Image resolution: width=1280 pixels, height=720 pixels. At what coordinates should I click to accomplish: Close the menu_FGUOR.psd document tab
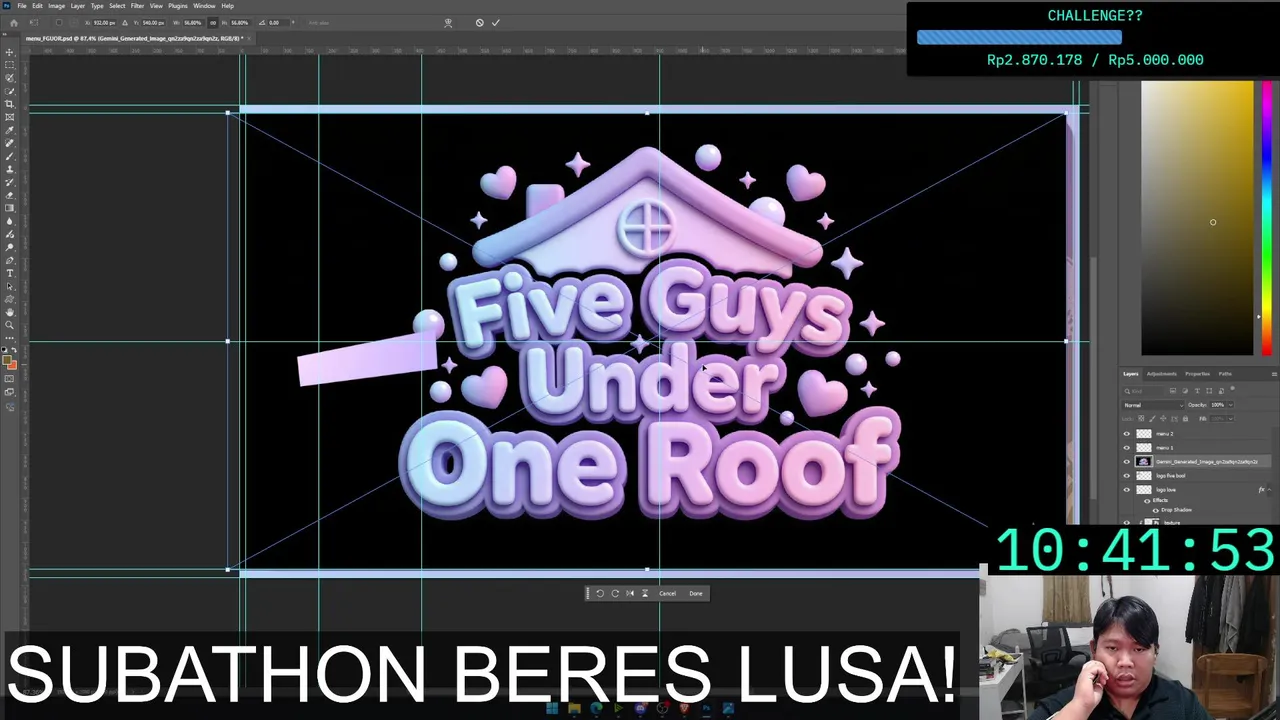[249, 38]
